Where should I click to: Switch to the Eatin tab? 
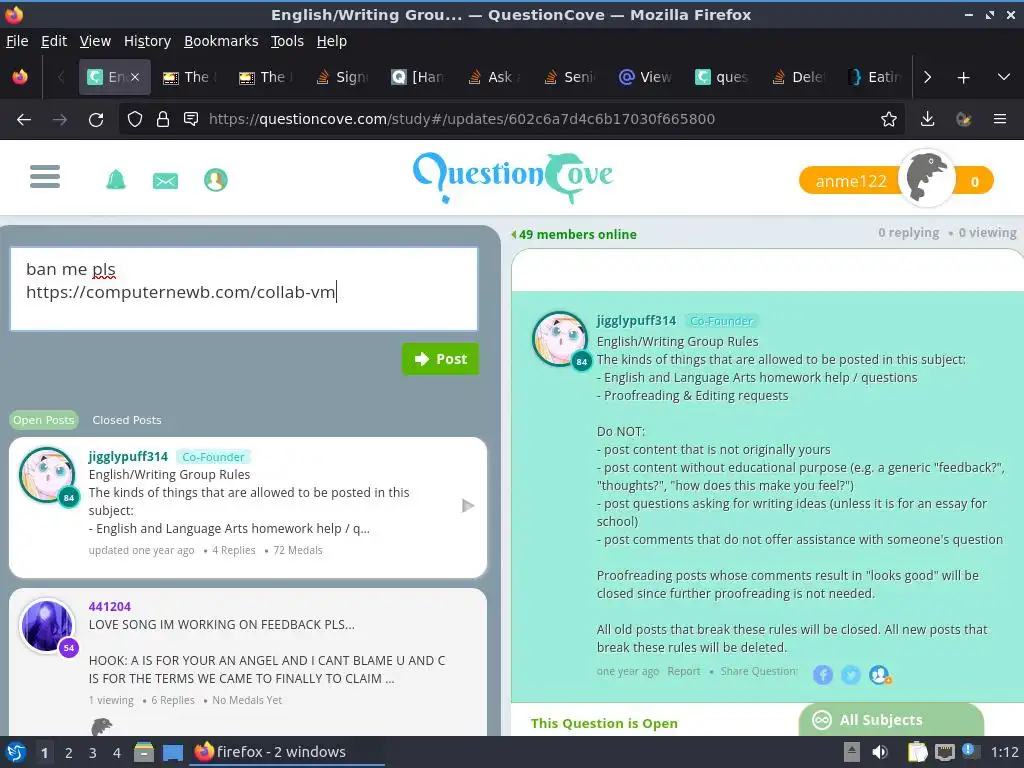[874, 77]
